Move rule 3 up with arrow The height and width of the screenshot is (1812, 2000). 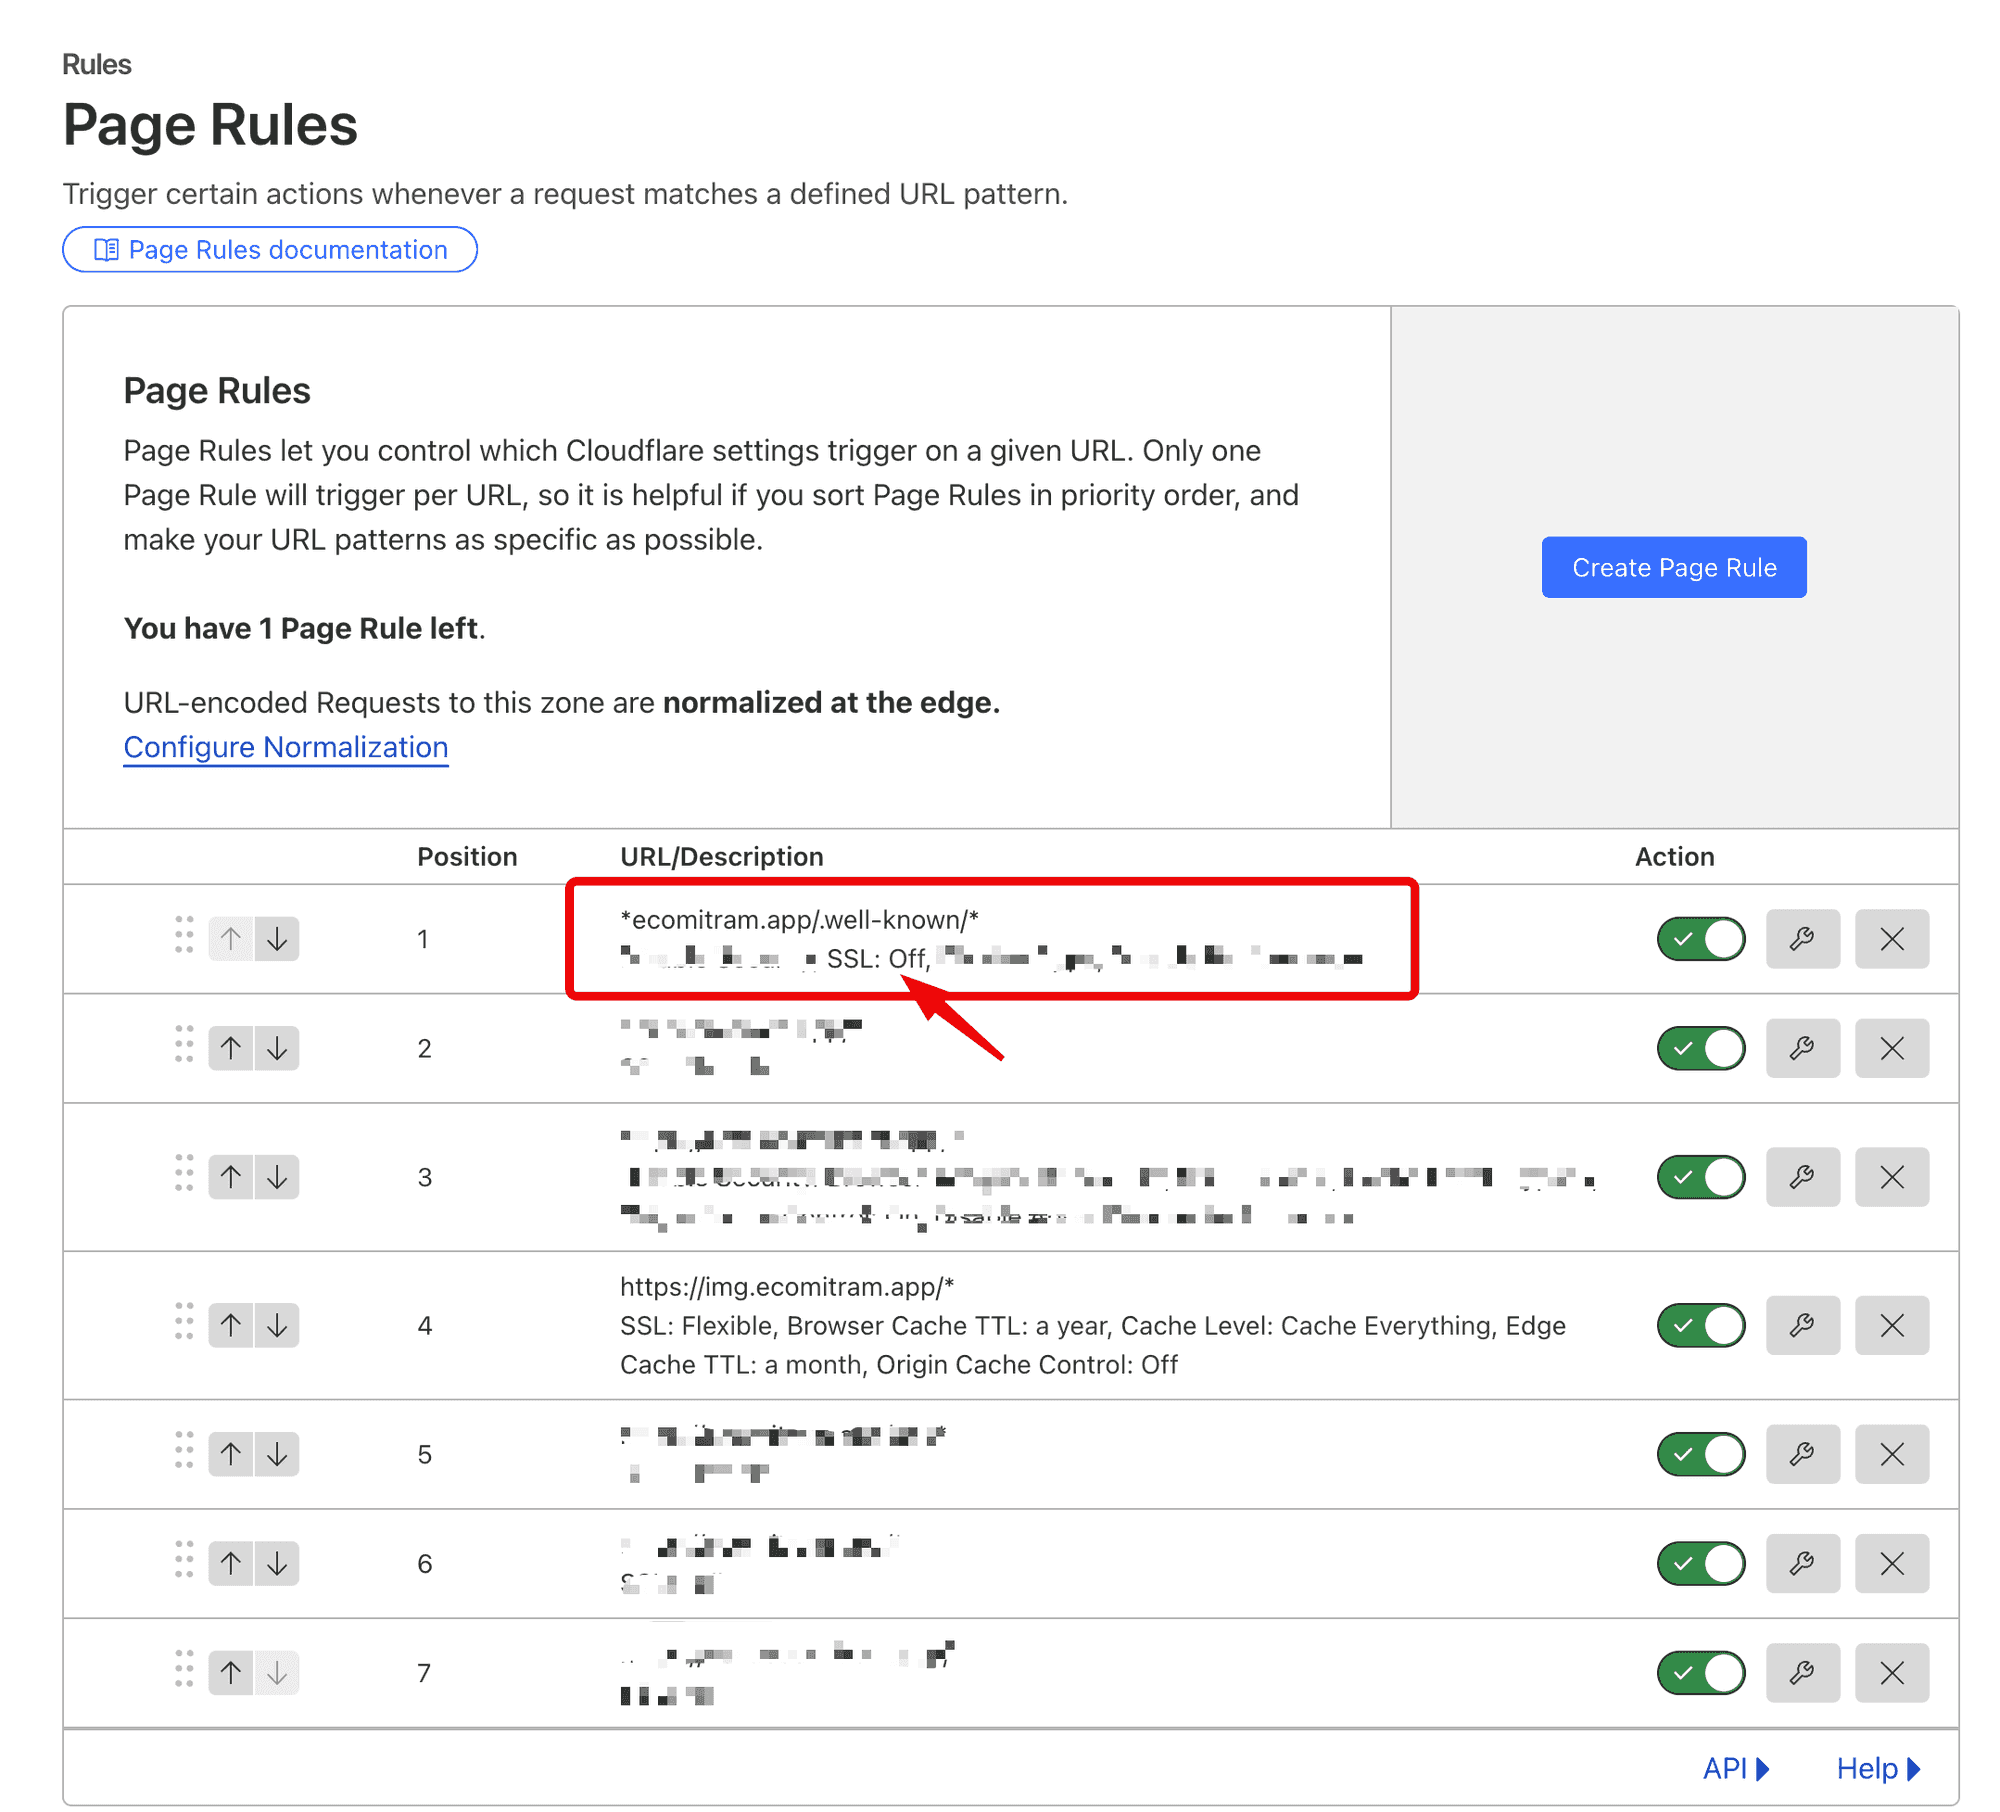click(231, 1176)
